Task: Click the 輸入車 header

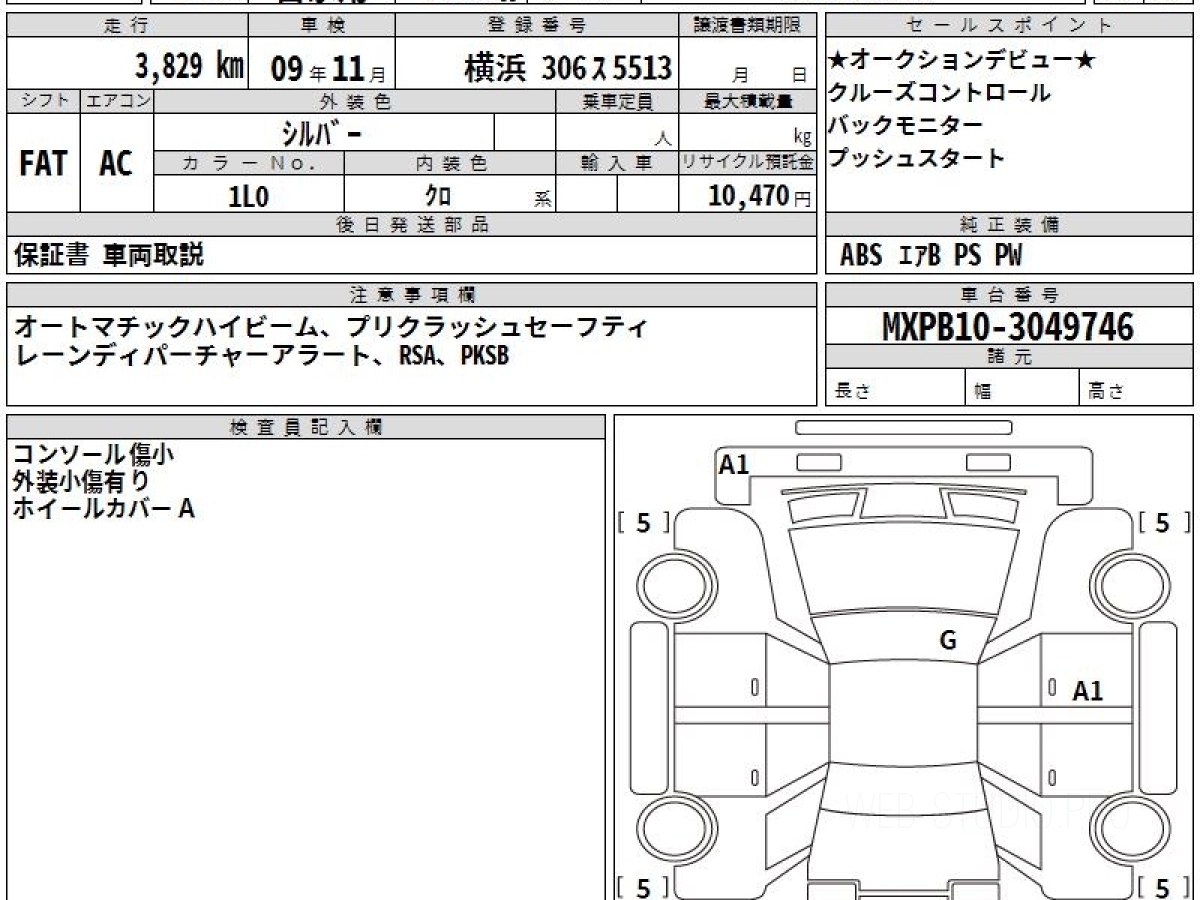Action: (x=617, y=163)
